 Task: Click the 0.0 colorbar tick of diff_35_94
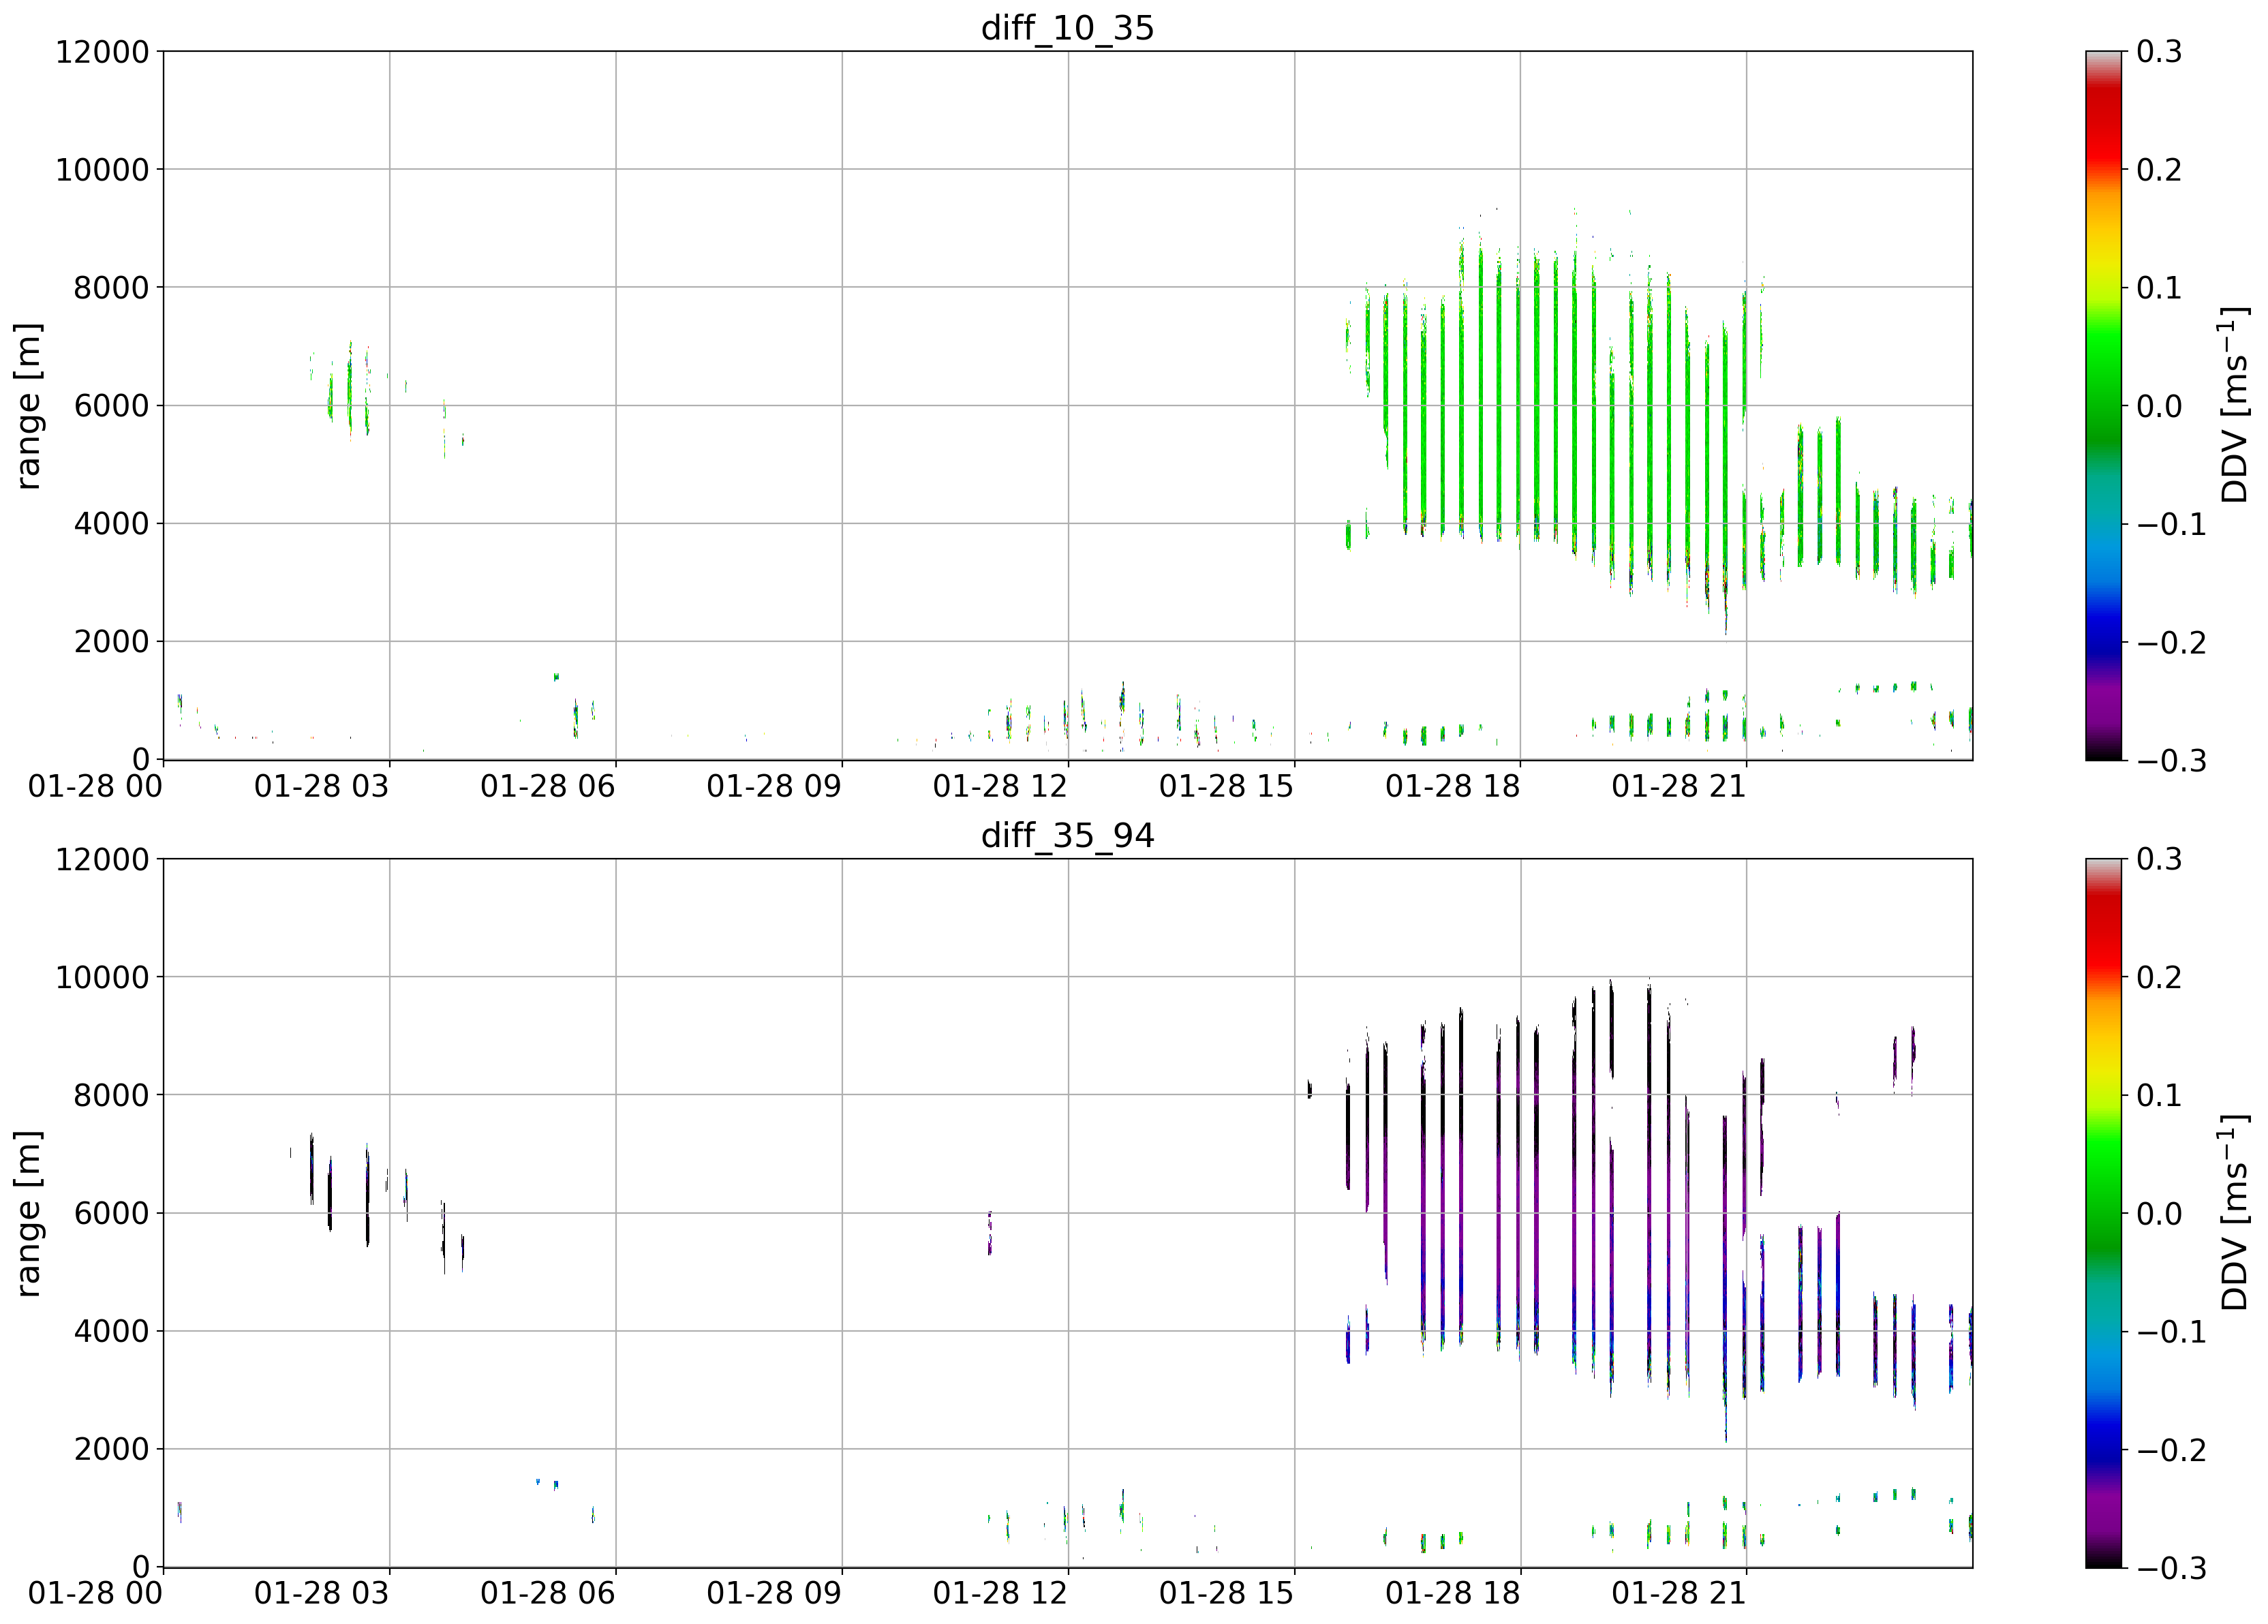point(2159,1214)
